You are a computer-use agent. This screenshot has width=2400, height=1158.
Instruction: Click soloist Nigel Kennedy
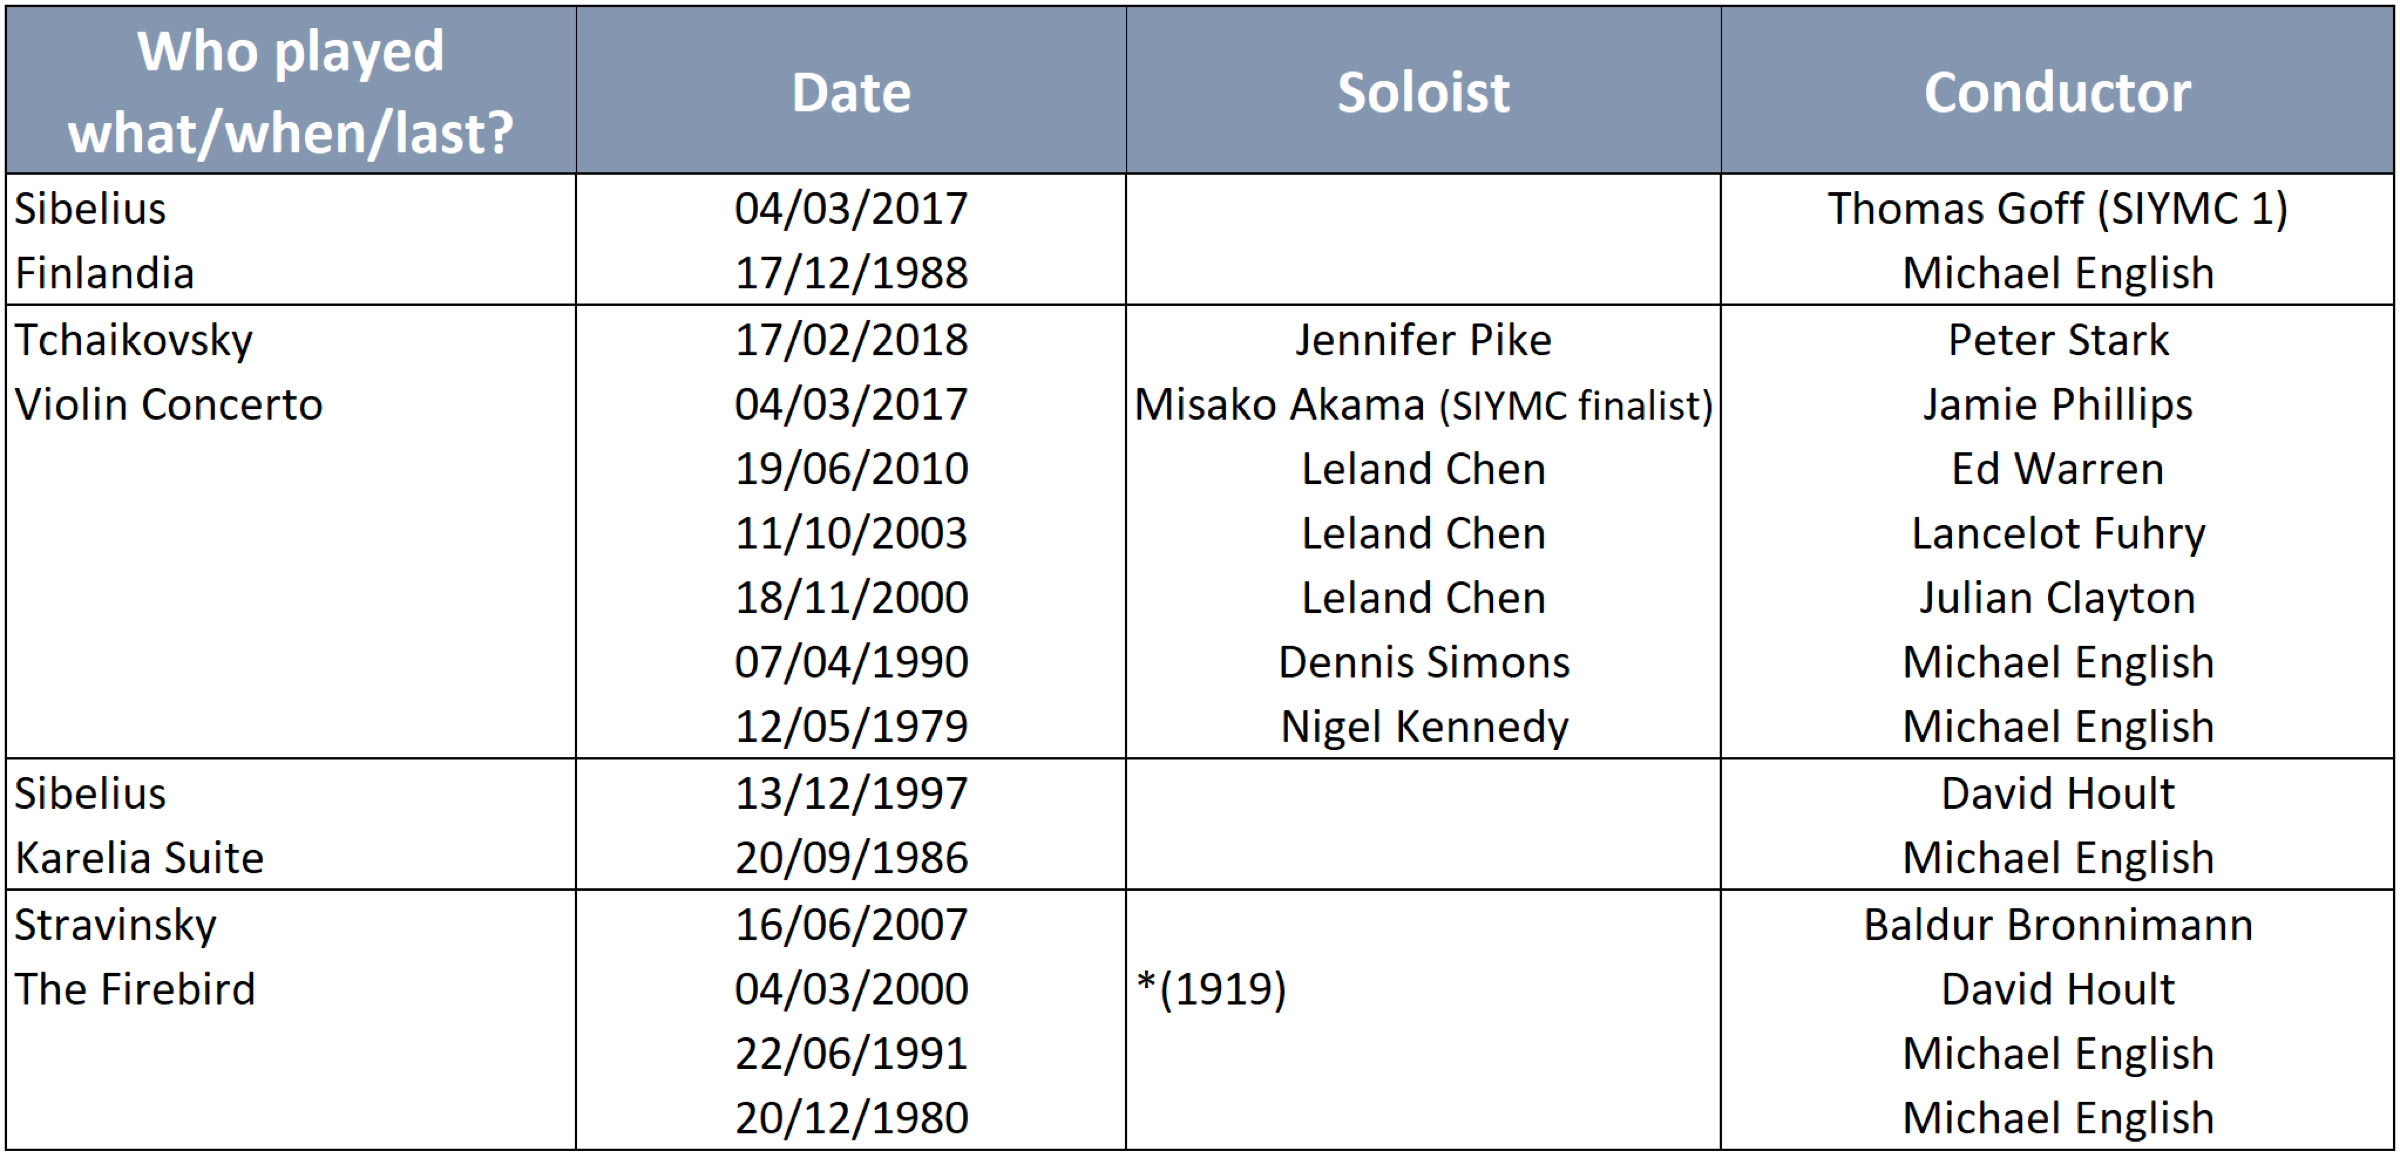coord(1424,727)
